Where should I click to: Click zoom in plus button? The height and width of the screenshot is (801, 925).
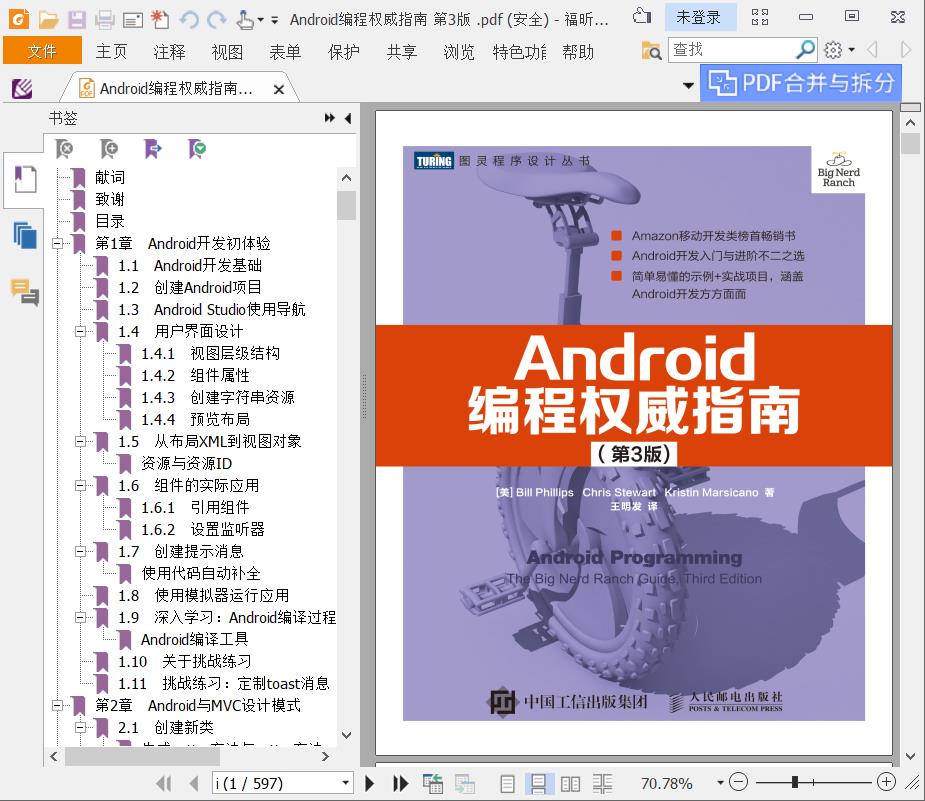[886, 782]
